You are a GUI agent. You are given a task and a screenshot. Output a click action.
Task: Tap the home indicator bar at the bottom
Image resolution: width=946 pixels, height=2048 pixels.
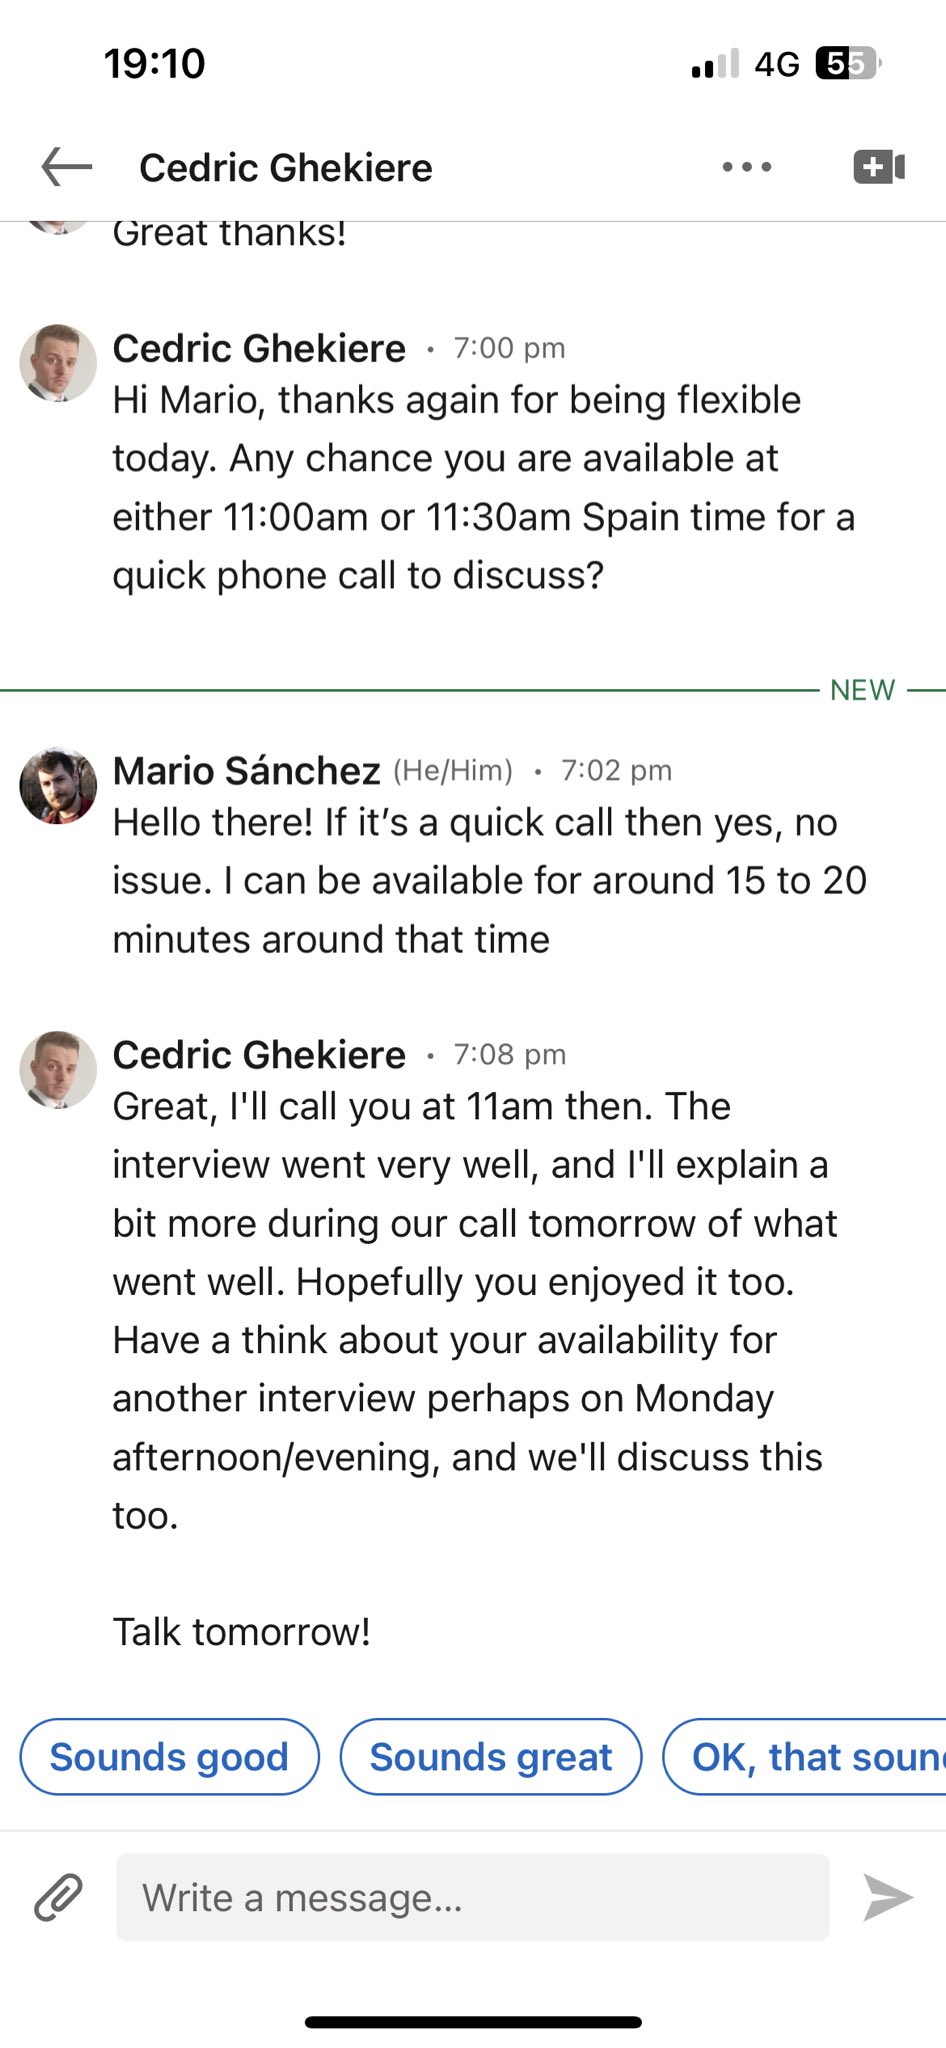[x=473, y=2022]
